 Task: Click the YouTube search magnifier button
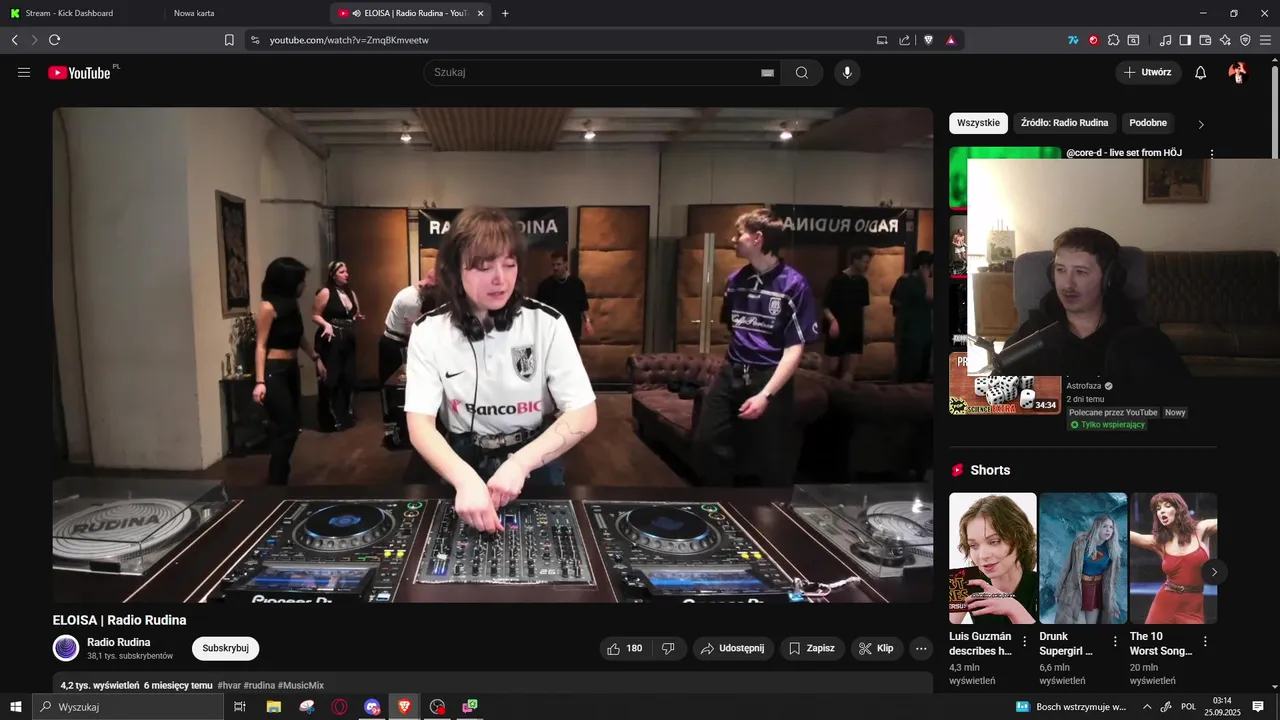pos(802,72)
